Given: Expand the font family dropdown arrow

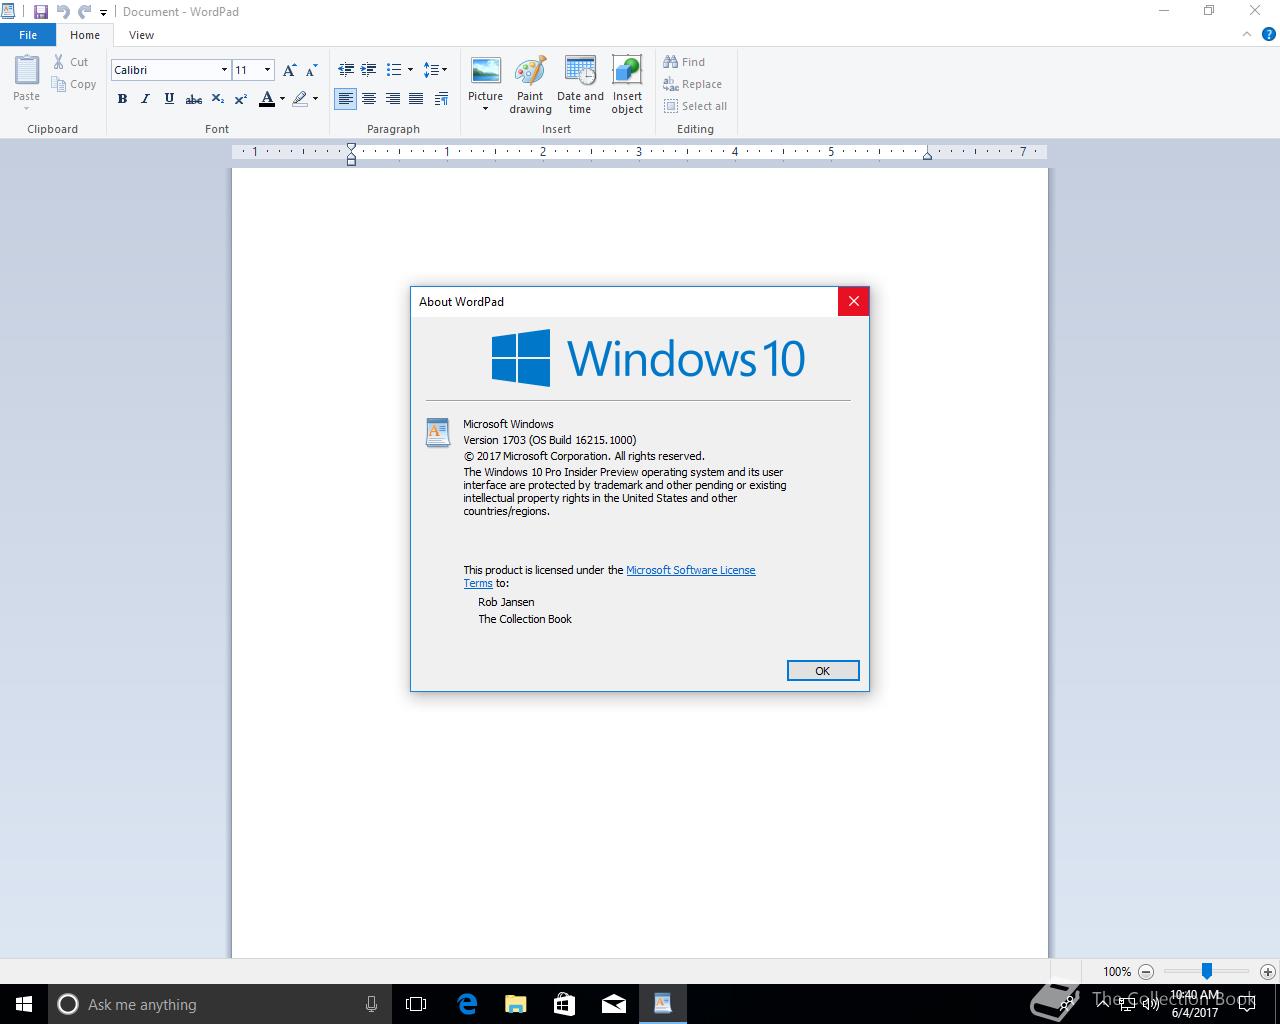Looking at the screenshot, I should click(x=224, y=70).
